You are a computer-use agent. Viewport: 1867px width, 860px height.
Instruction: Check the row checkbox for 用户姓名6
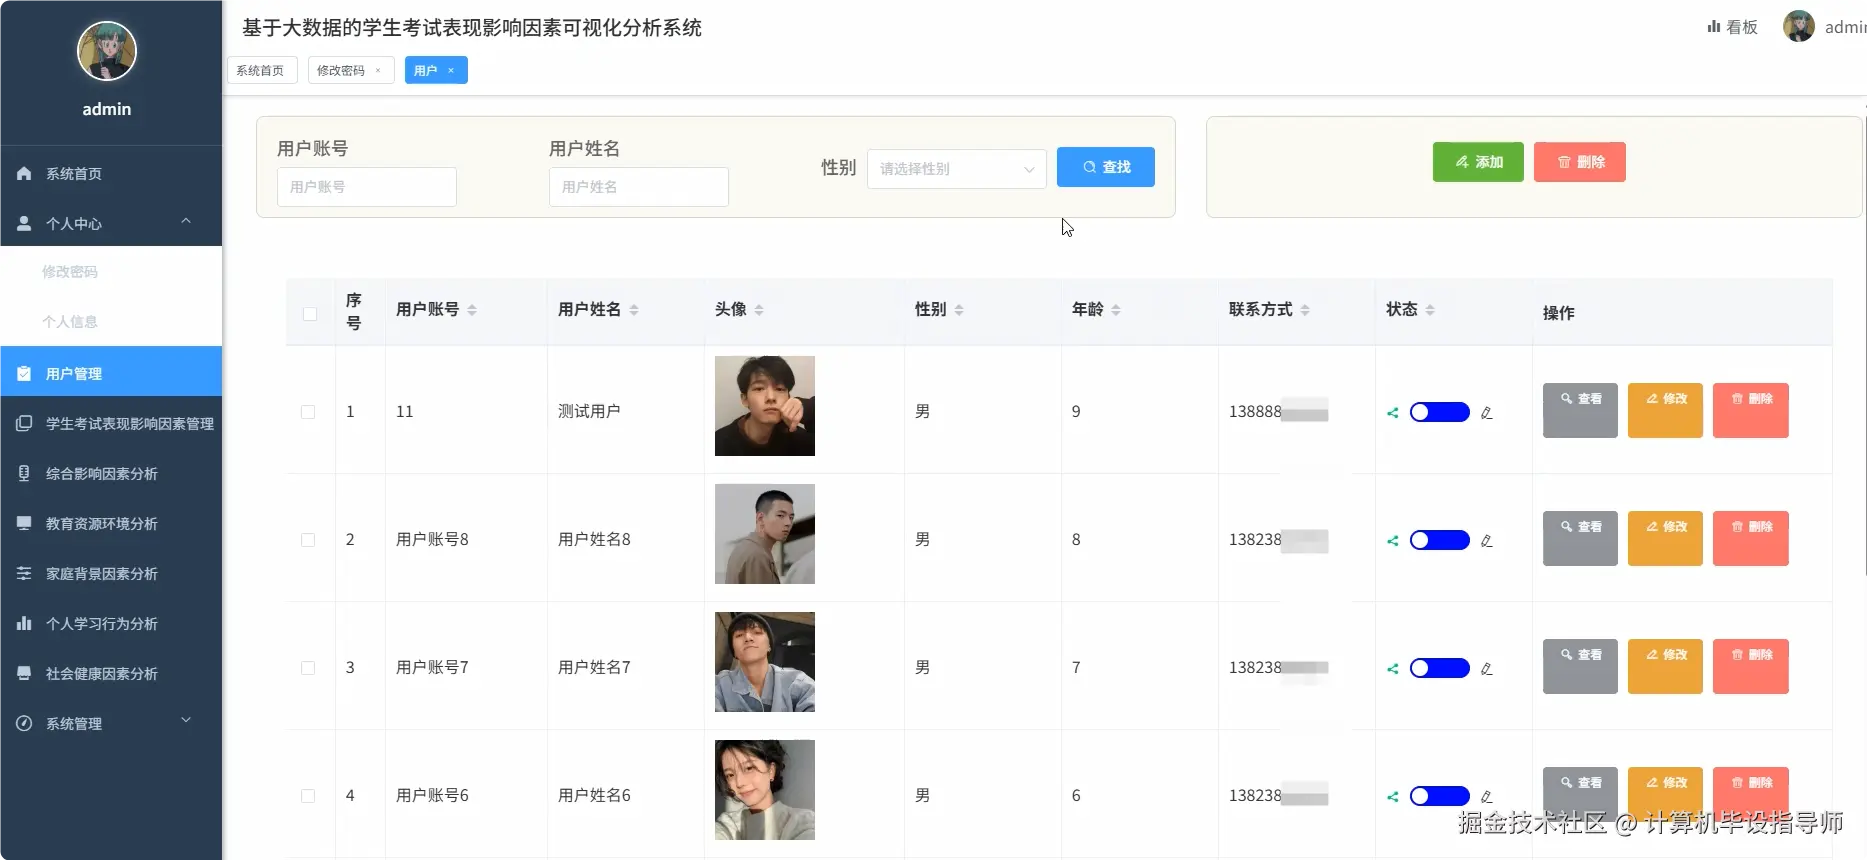tap(308, 796)
